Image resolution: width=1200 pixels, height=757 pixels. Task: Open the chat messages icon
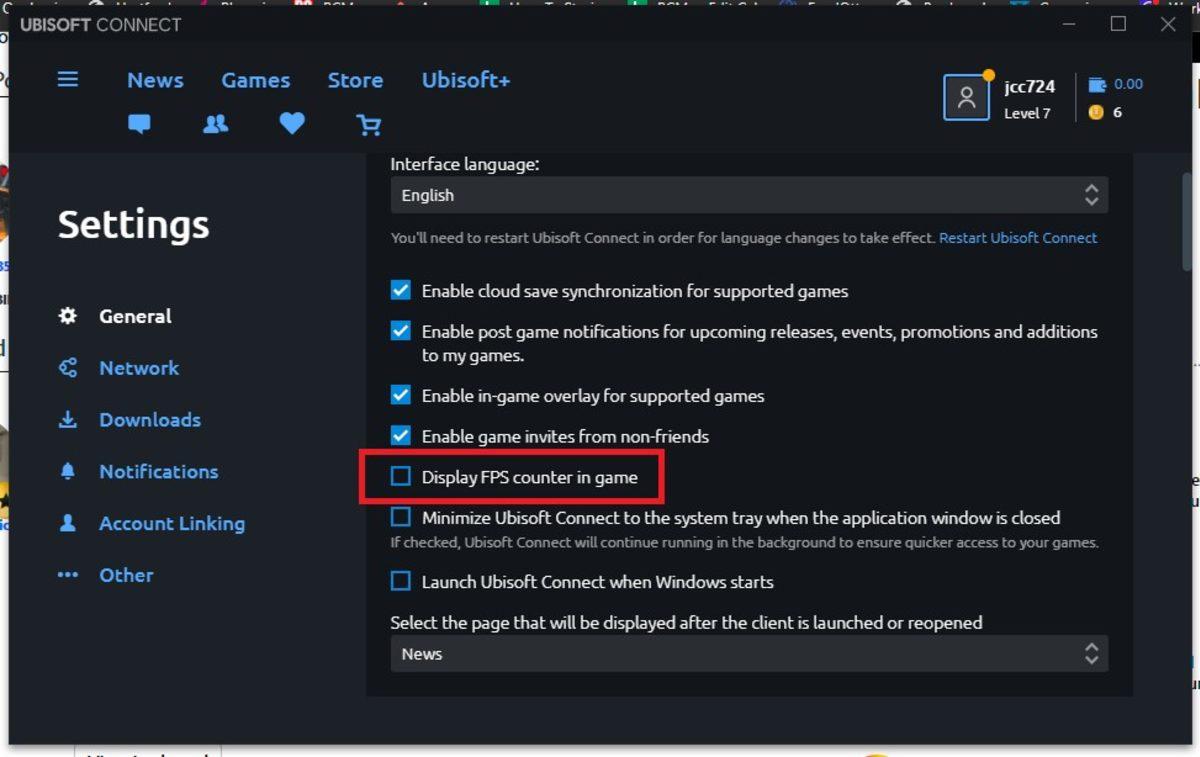139,124
